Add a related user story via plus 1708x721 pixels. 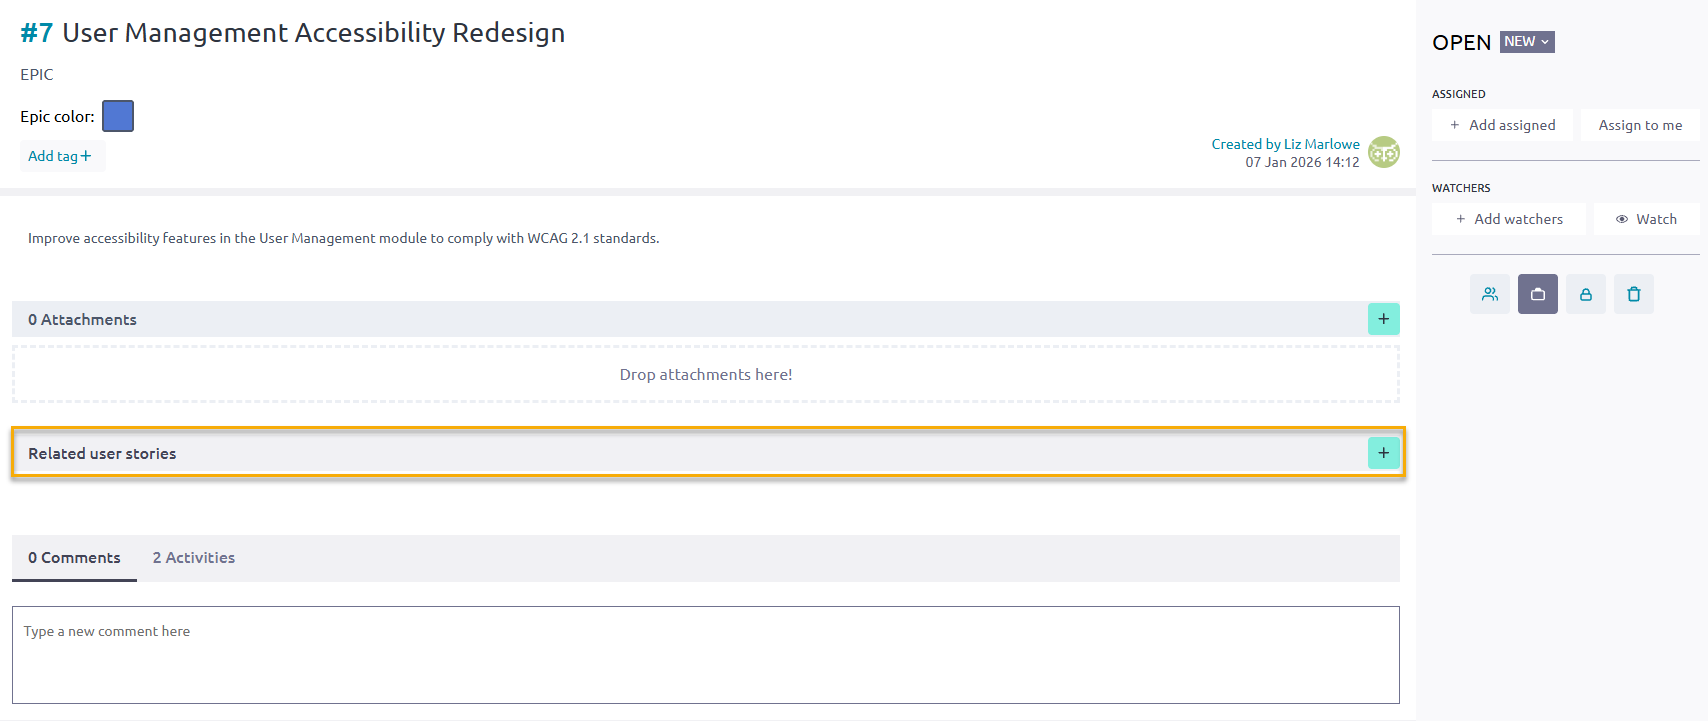click(1383, 453)
